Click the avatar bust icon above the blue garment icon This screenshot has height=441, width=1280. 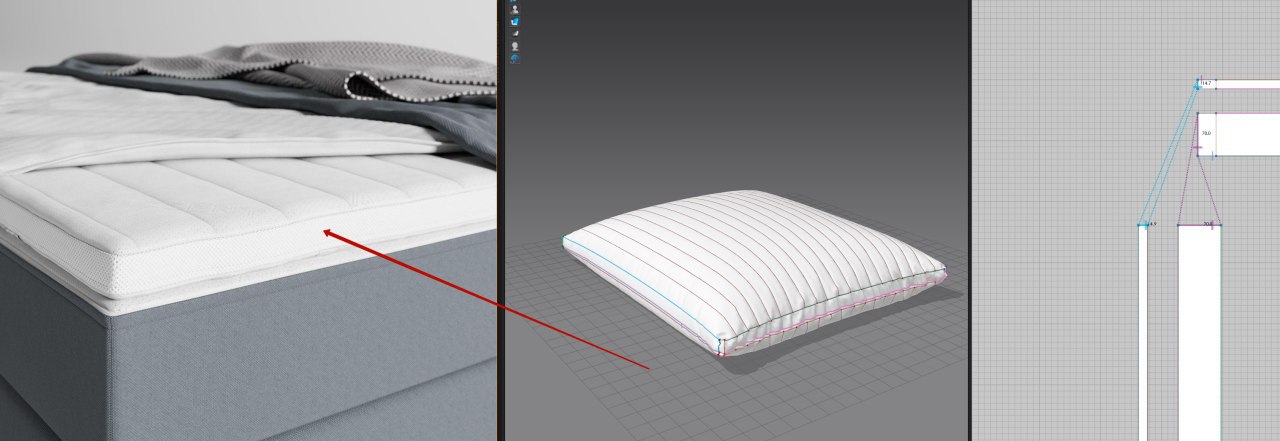tap(515, 8)
